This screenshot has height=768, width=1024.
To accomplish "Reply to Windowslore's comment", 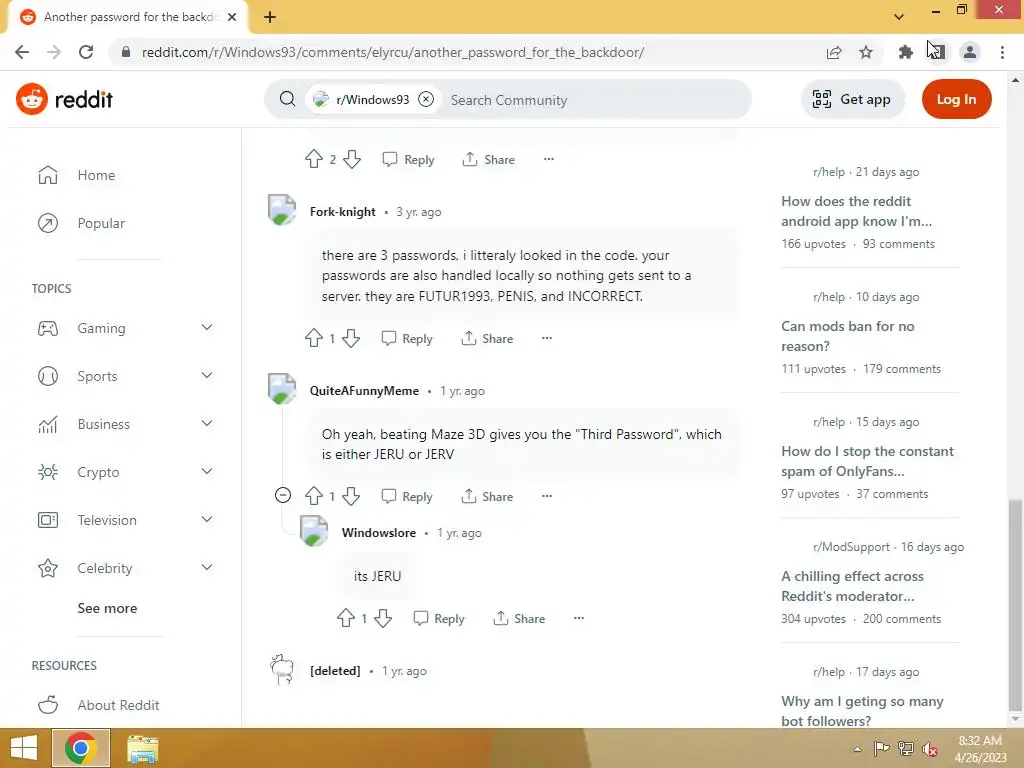I will click(439, 618).
